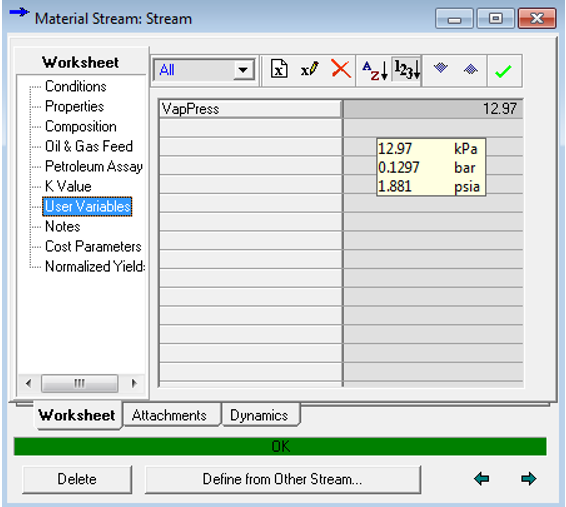This screenshot has height=507, width=566.
Task: Open the K Value page
Action: [x=68, y=186]
